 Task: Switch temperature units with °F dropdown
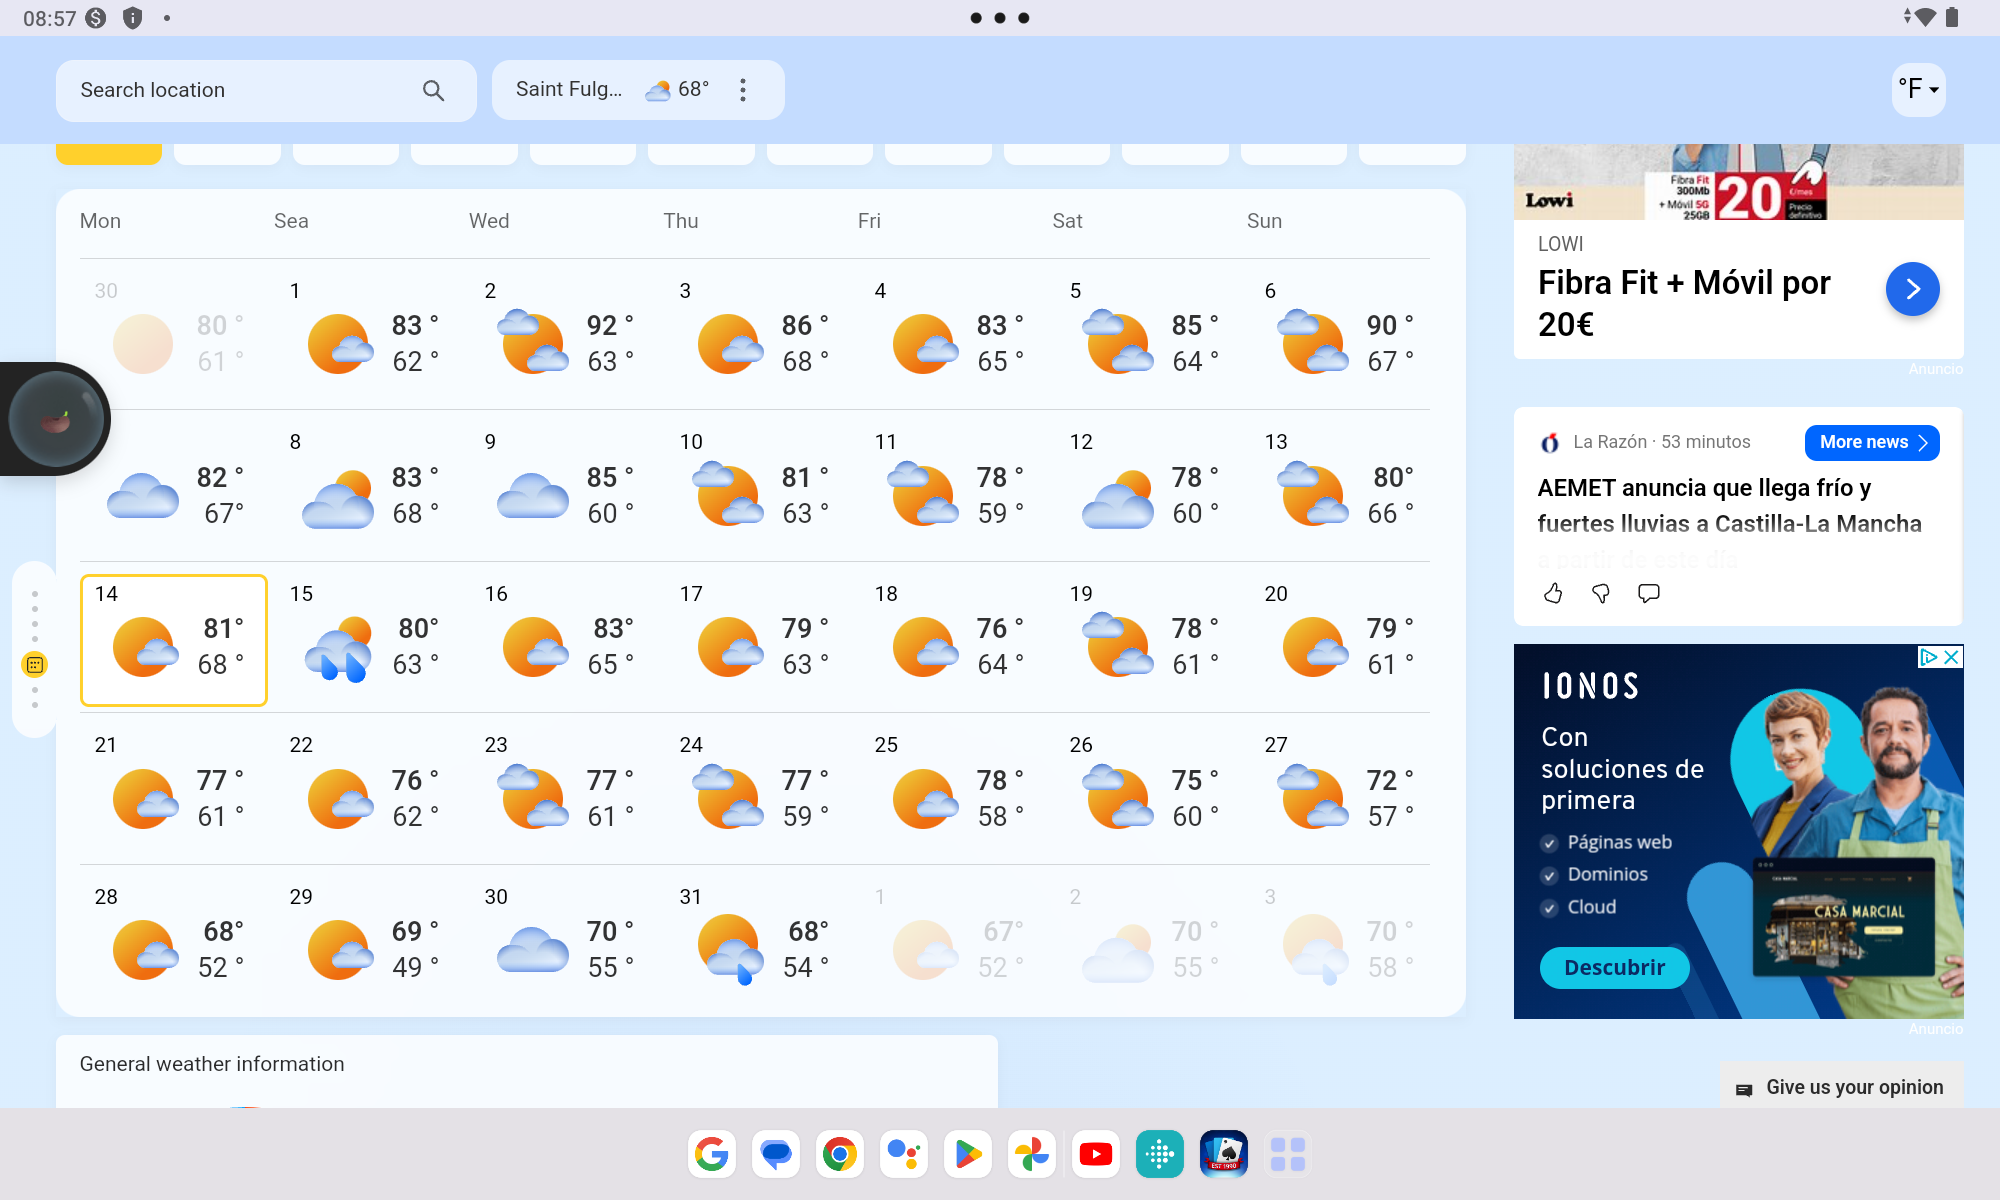tap(1917, 89)
